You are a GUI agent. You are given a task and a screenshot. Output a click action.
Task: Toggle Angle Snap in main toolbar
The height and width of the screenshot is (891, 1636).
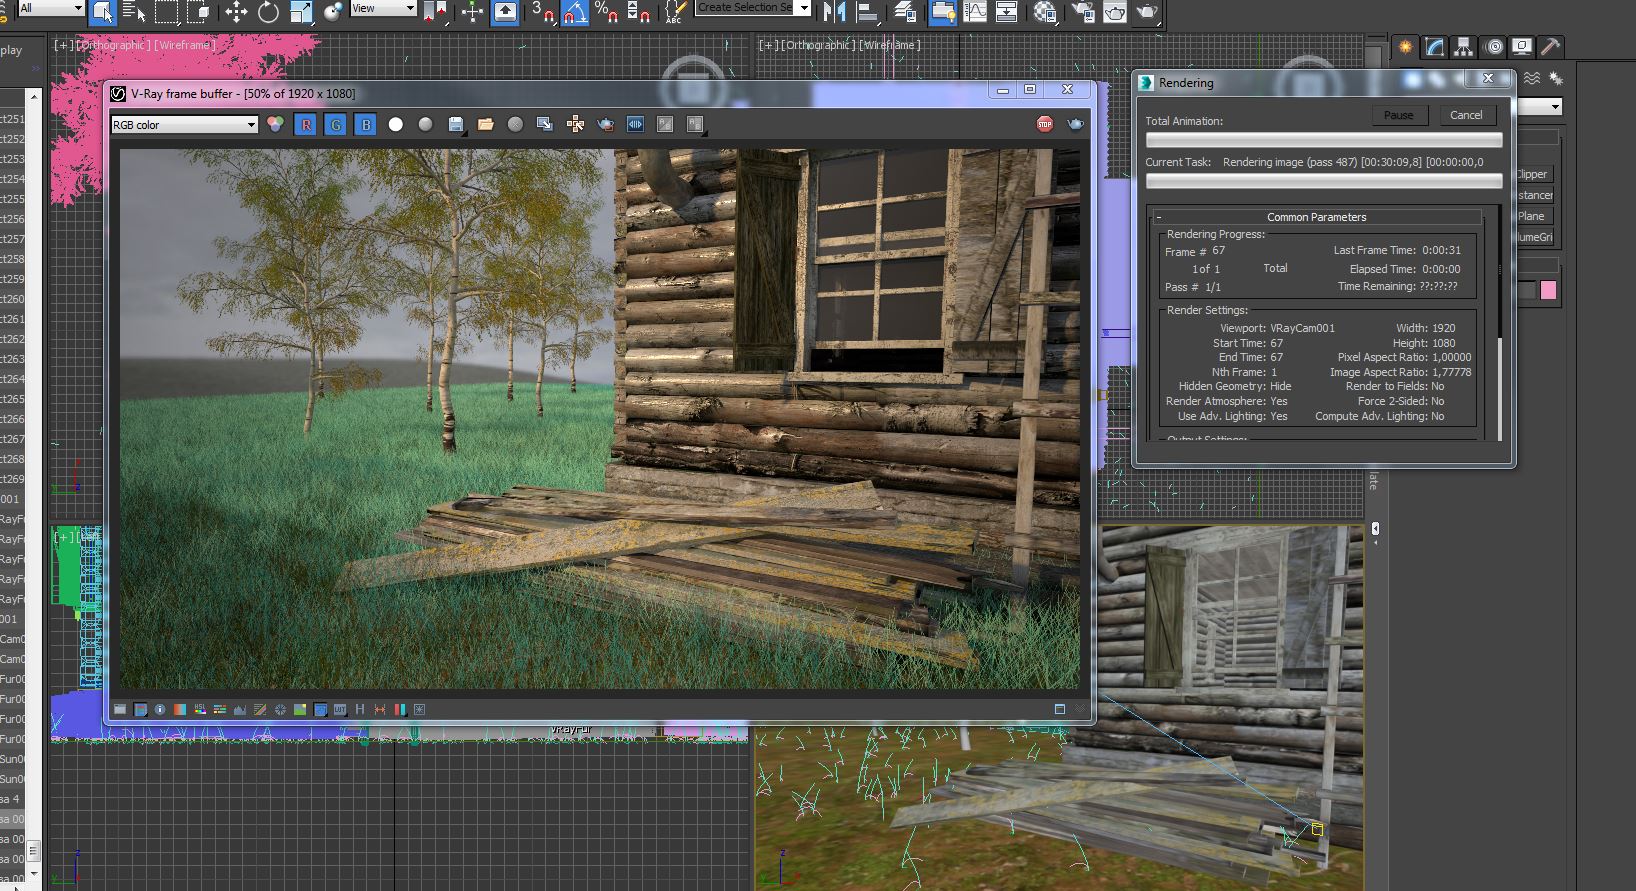click(575, 11)
